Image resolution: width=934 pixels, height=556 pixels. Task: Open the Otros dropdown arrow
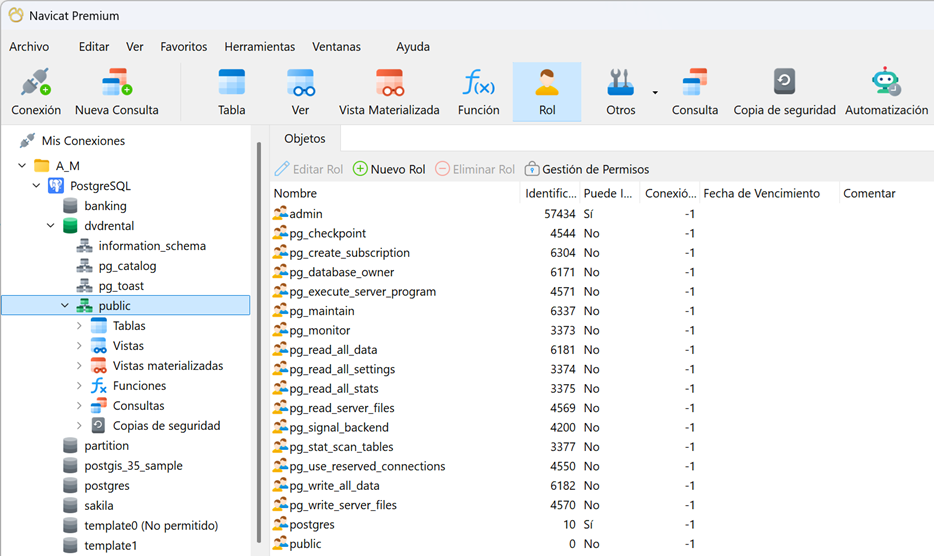[655, 92]
